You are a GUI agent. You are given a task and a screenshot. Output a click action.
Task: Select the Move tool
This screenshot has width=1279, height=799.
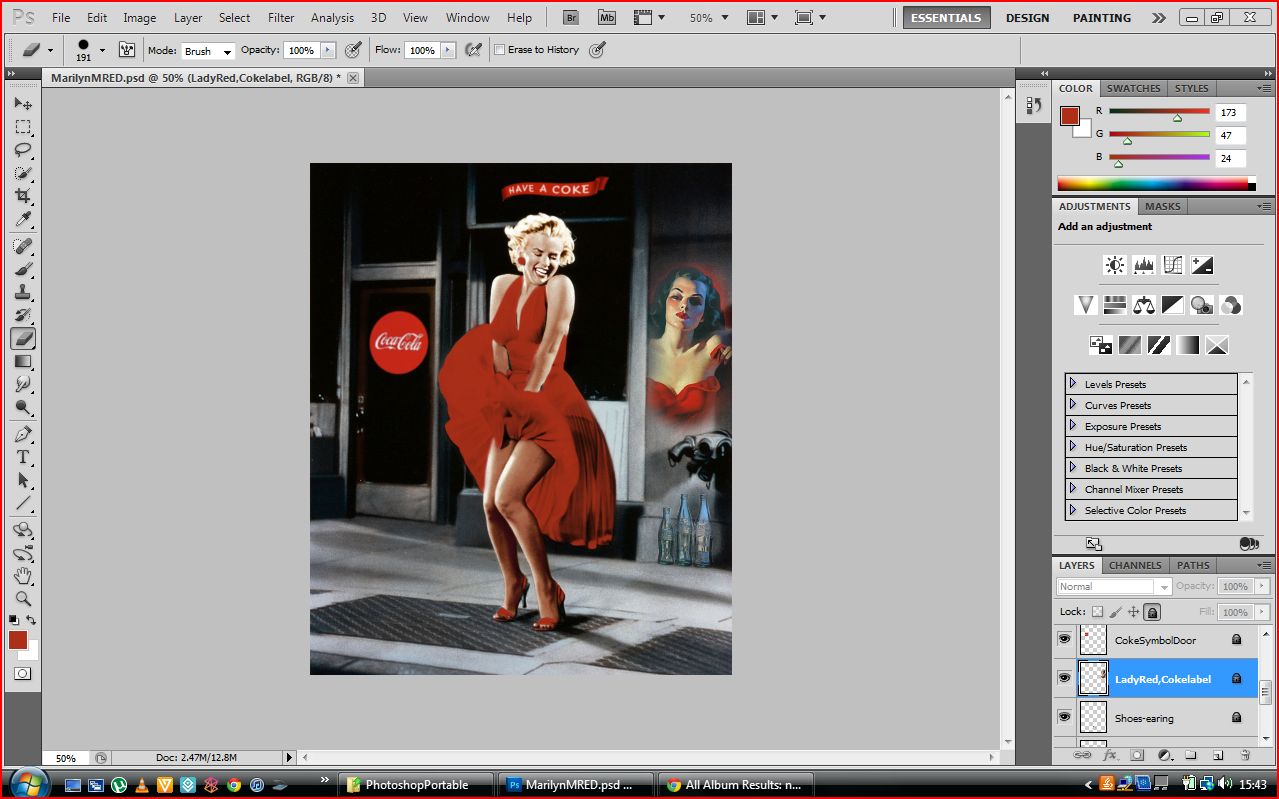(x=23, y=104)
